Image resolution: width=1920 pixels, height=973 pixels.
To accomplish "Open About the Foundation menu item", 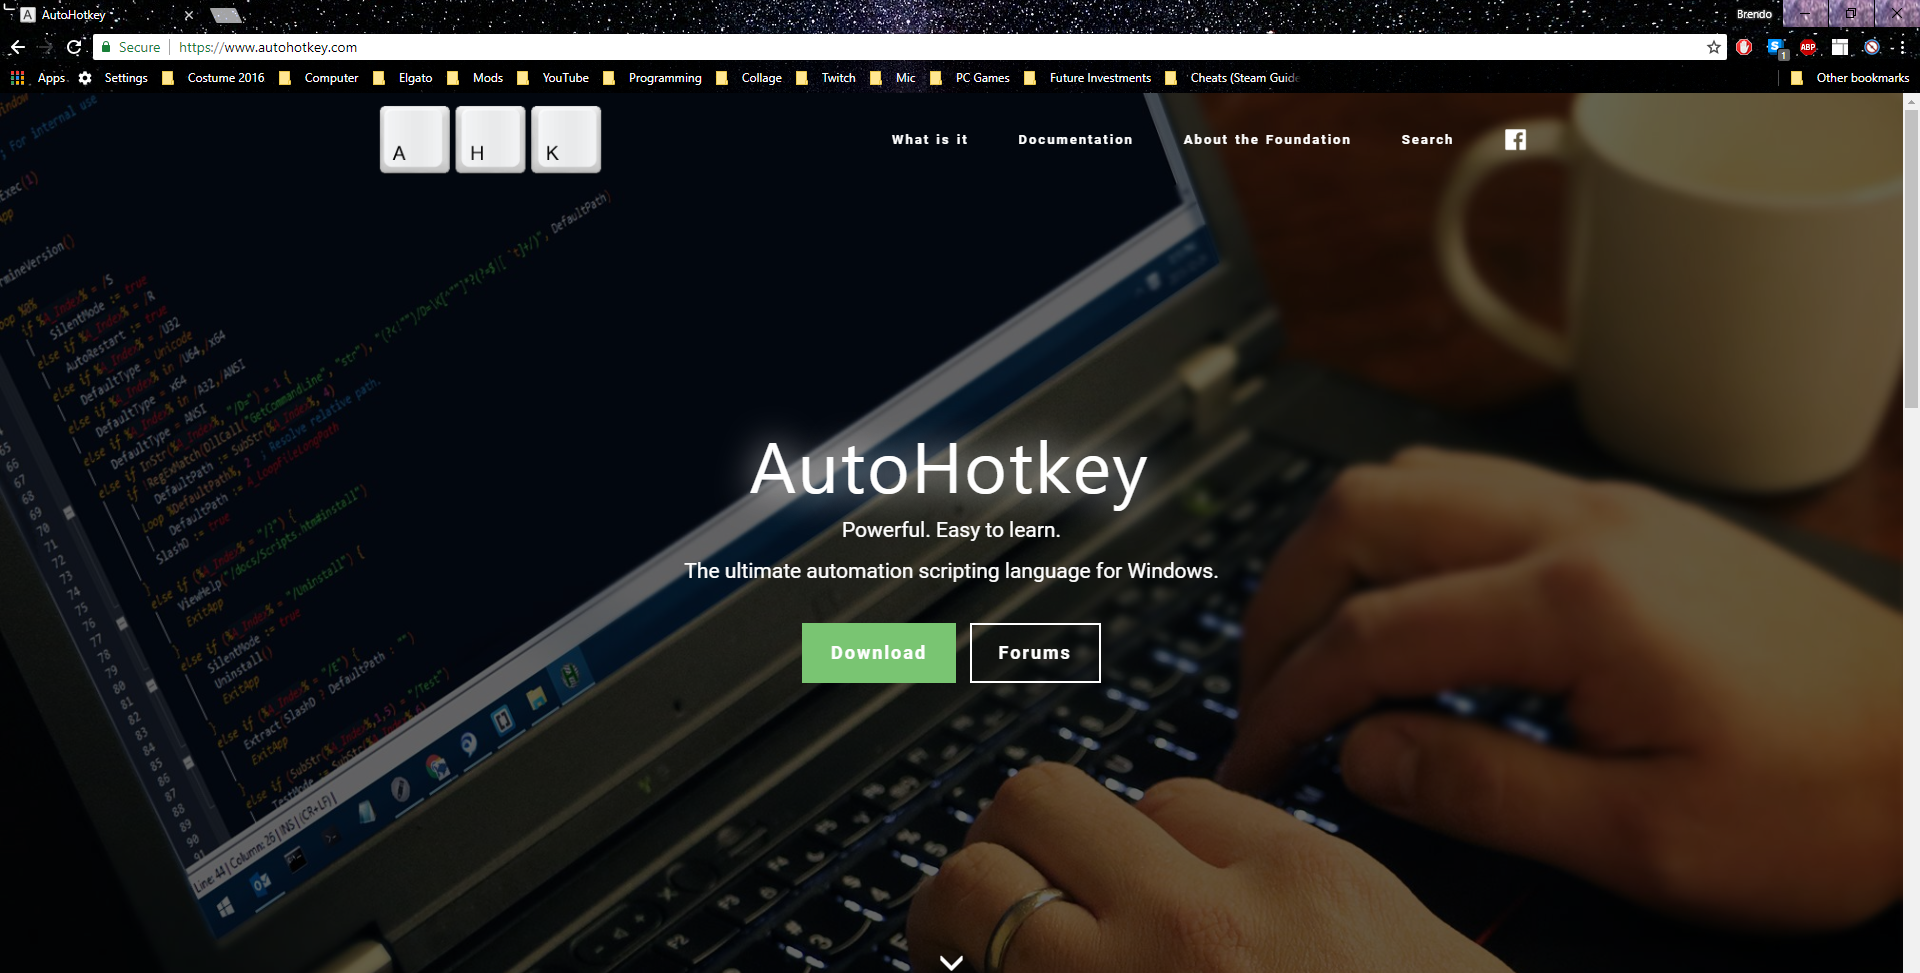I will (x=1267, y=140).
